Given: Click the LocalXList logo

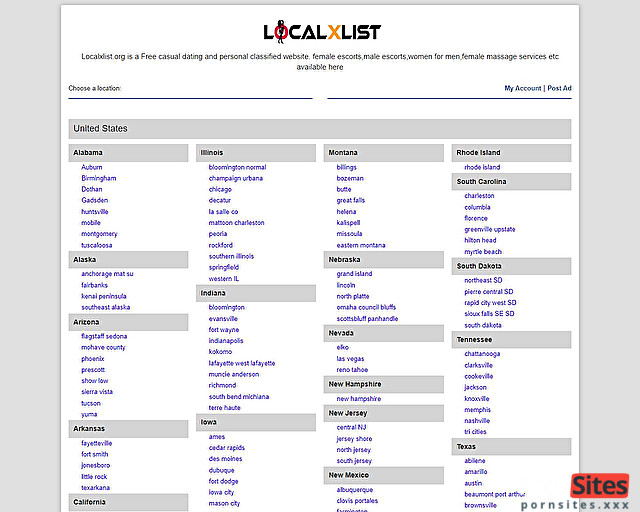Looking at the screenshot, I should pyautogui.click(x=322, y=32).
